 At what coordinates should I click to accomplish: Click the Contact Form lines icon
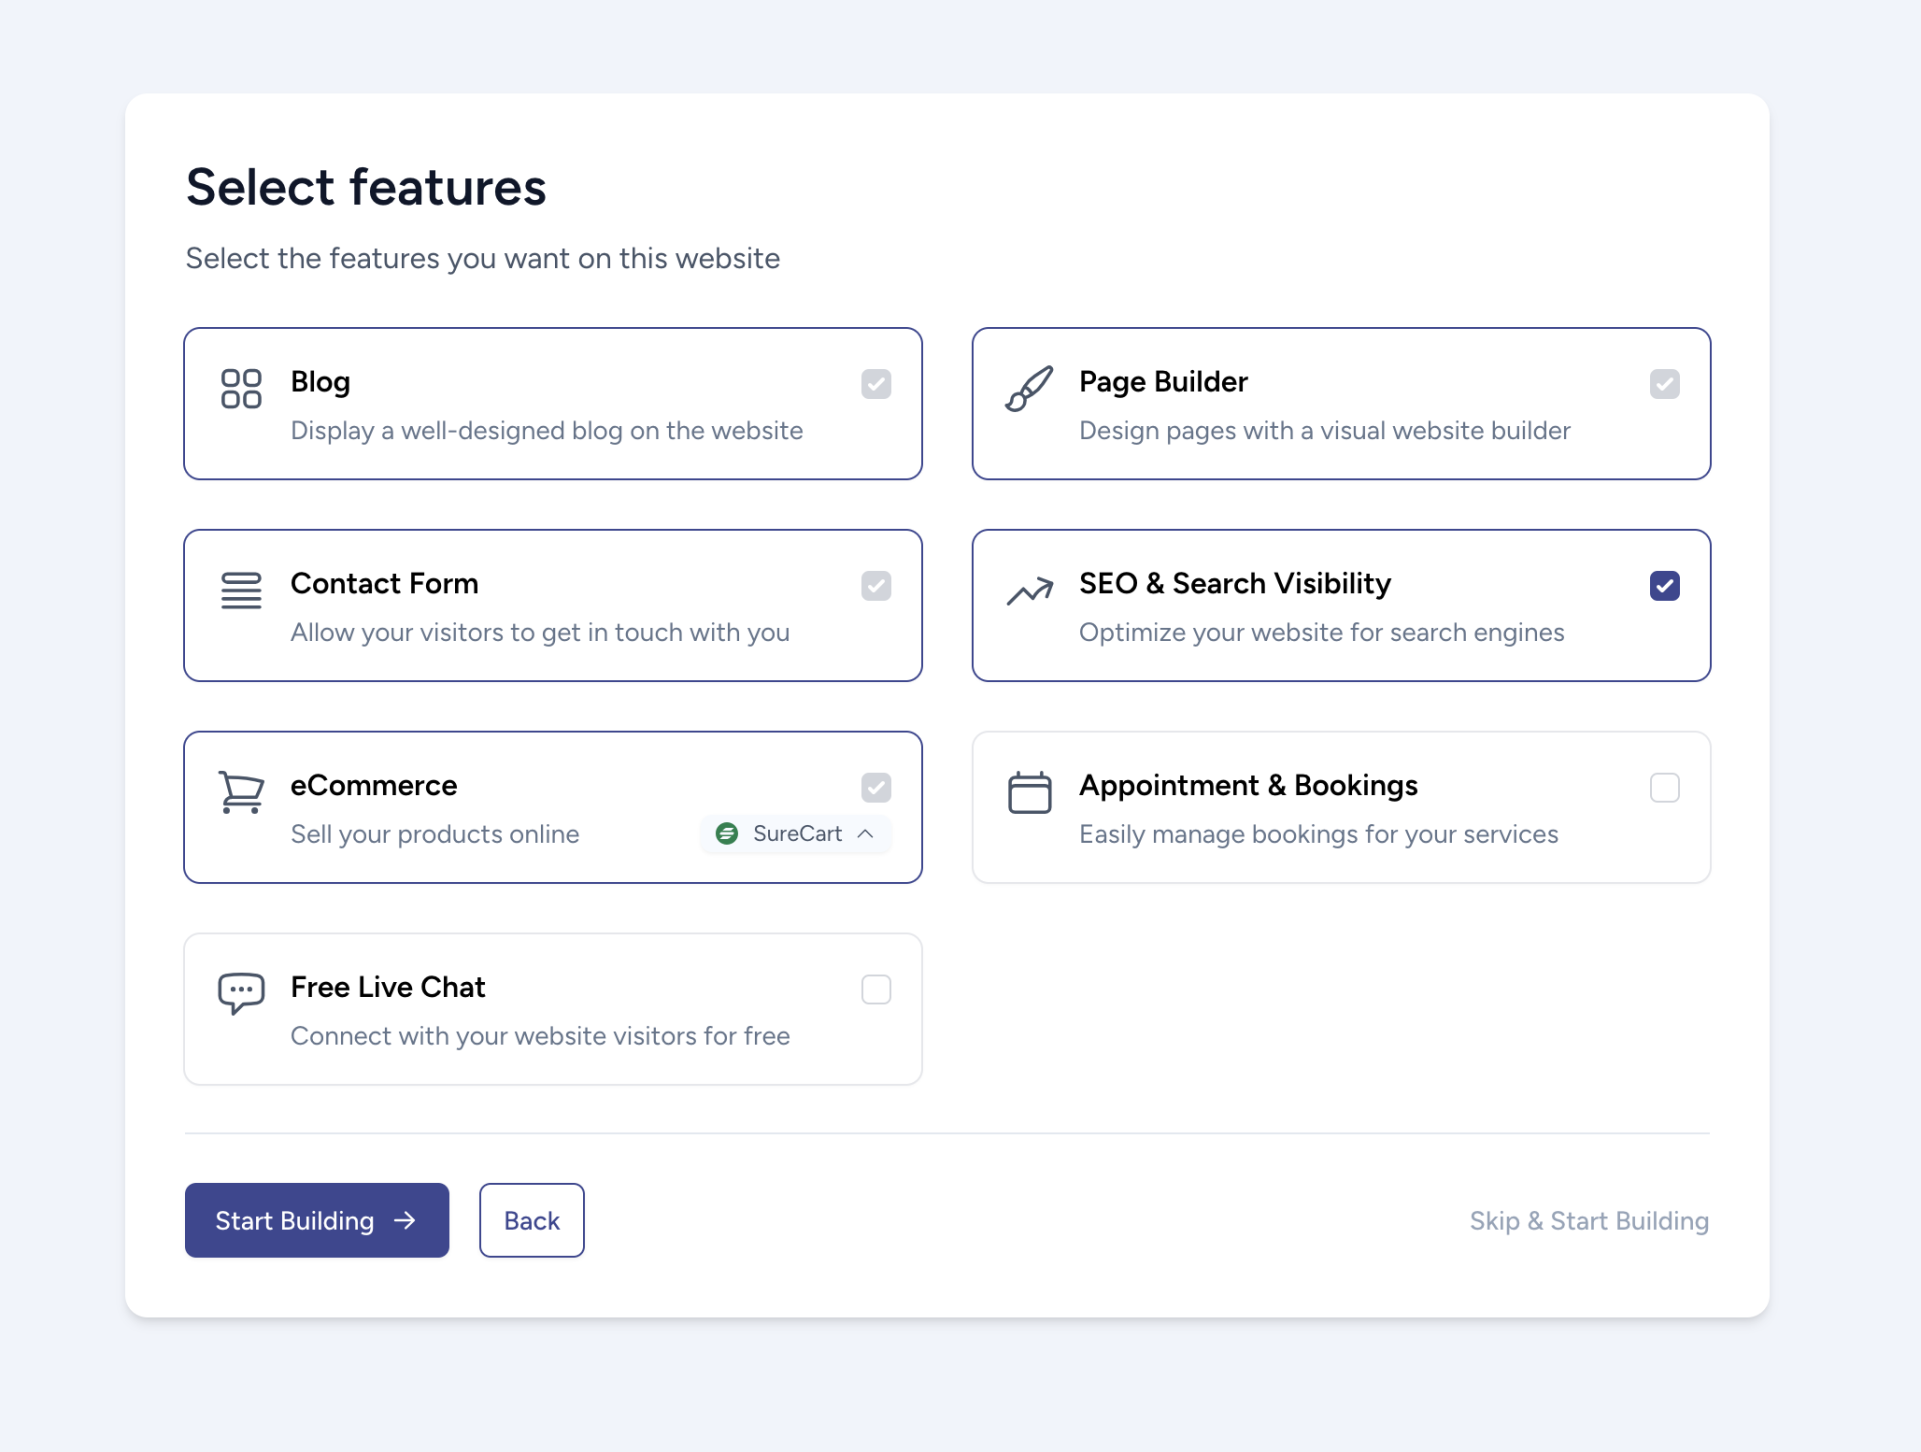[241, 590]
